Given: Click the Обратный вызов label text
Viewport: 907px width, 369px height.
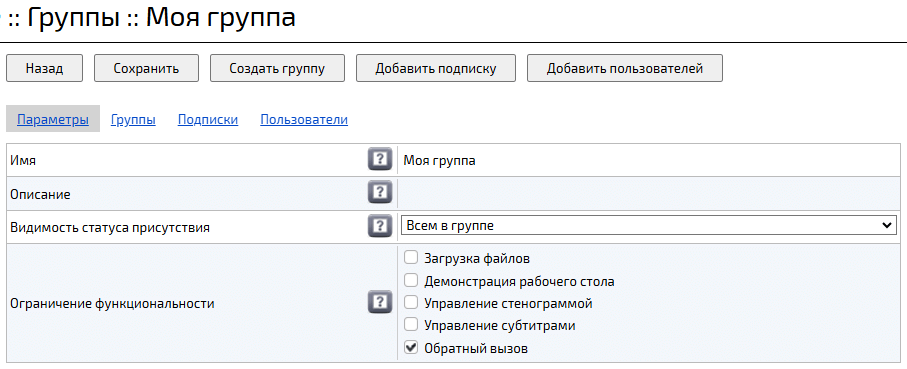Looking at the screenshot, I should click(x=475, y=349).
